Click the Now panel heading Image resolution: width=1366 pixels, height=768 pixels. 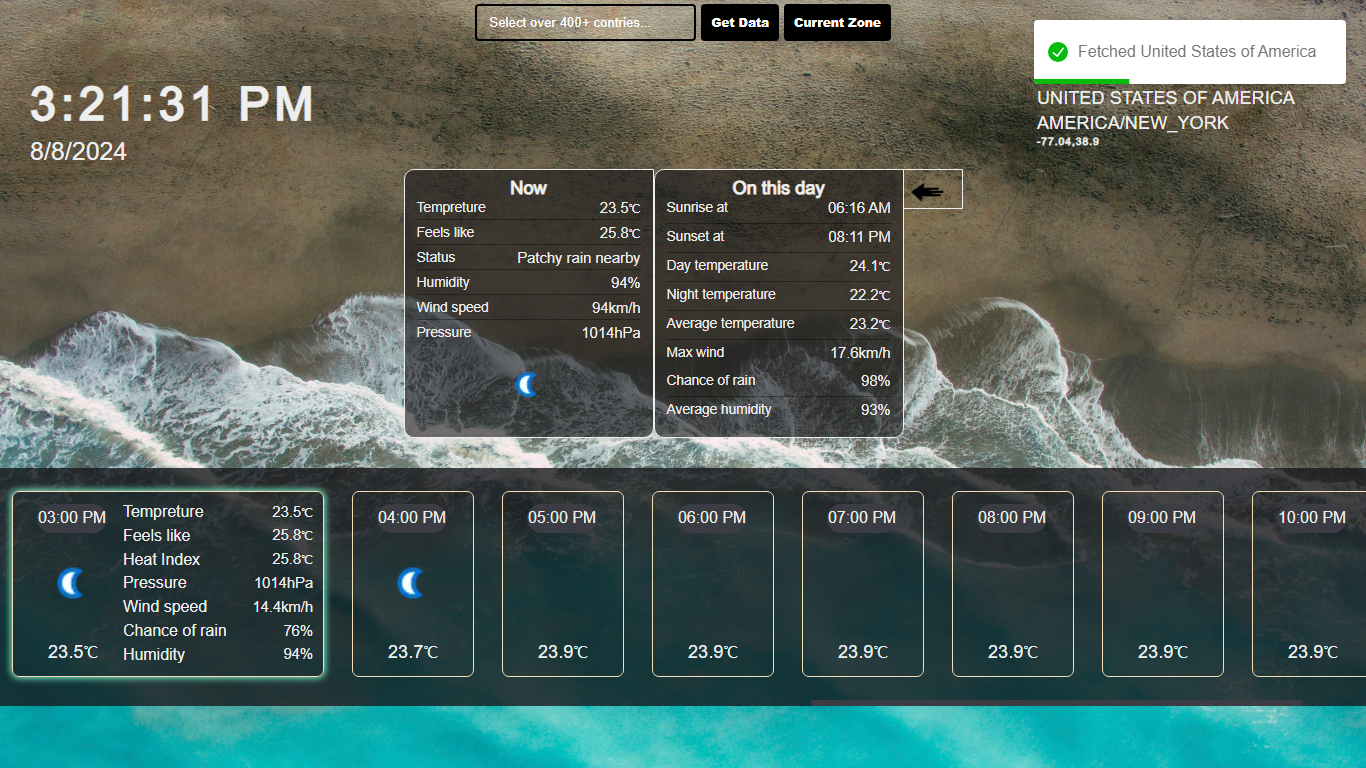pyautogui.click(x=528, y=188)
